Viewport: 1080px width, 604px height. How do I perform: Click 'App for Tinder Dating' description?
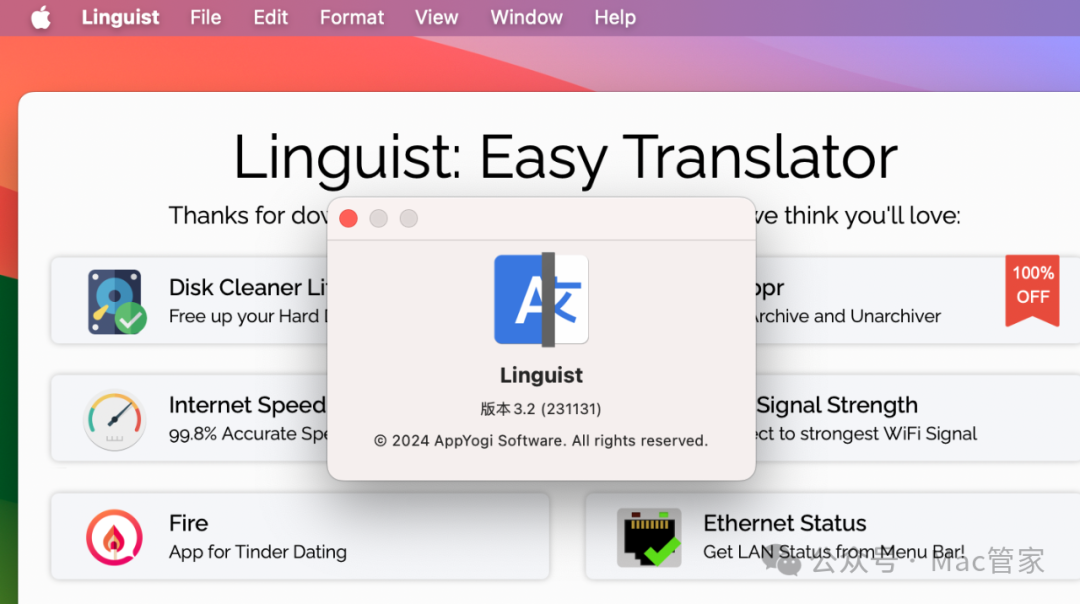point(258,552)
